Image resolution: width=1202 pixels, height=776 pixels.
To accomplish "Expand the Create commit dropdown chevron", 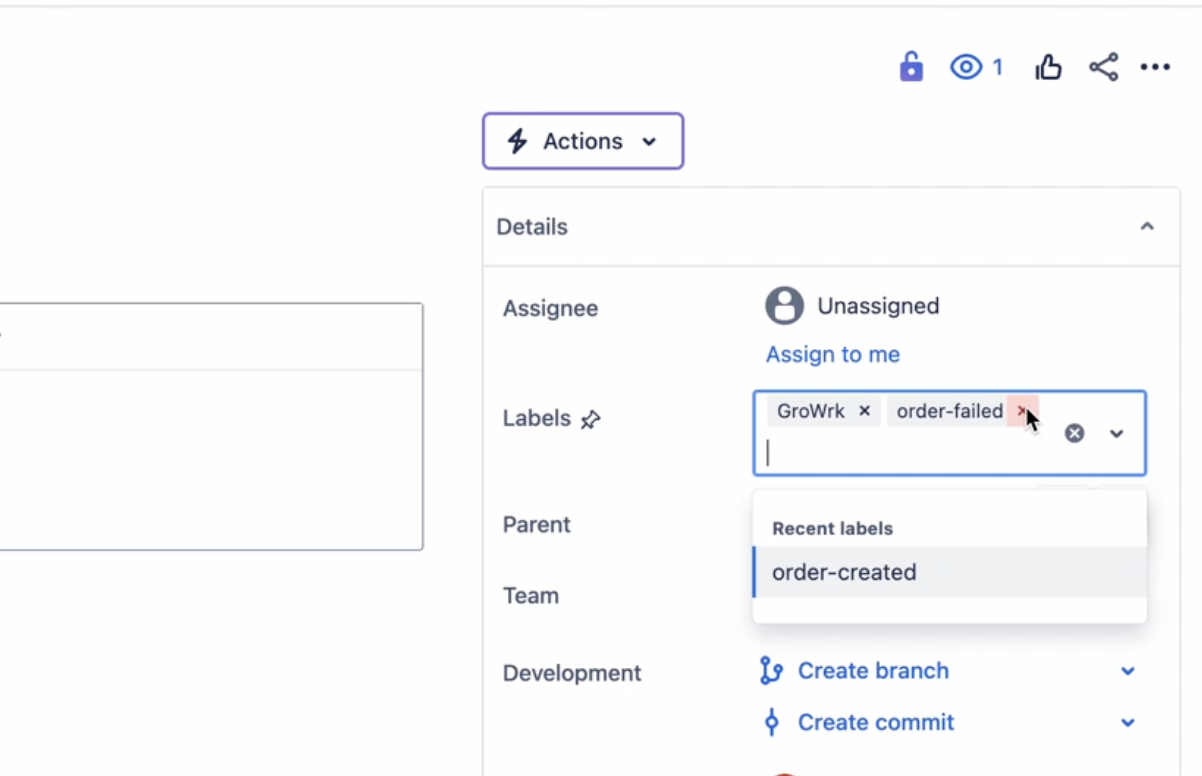I will click(1128, 722).
